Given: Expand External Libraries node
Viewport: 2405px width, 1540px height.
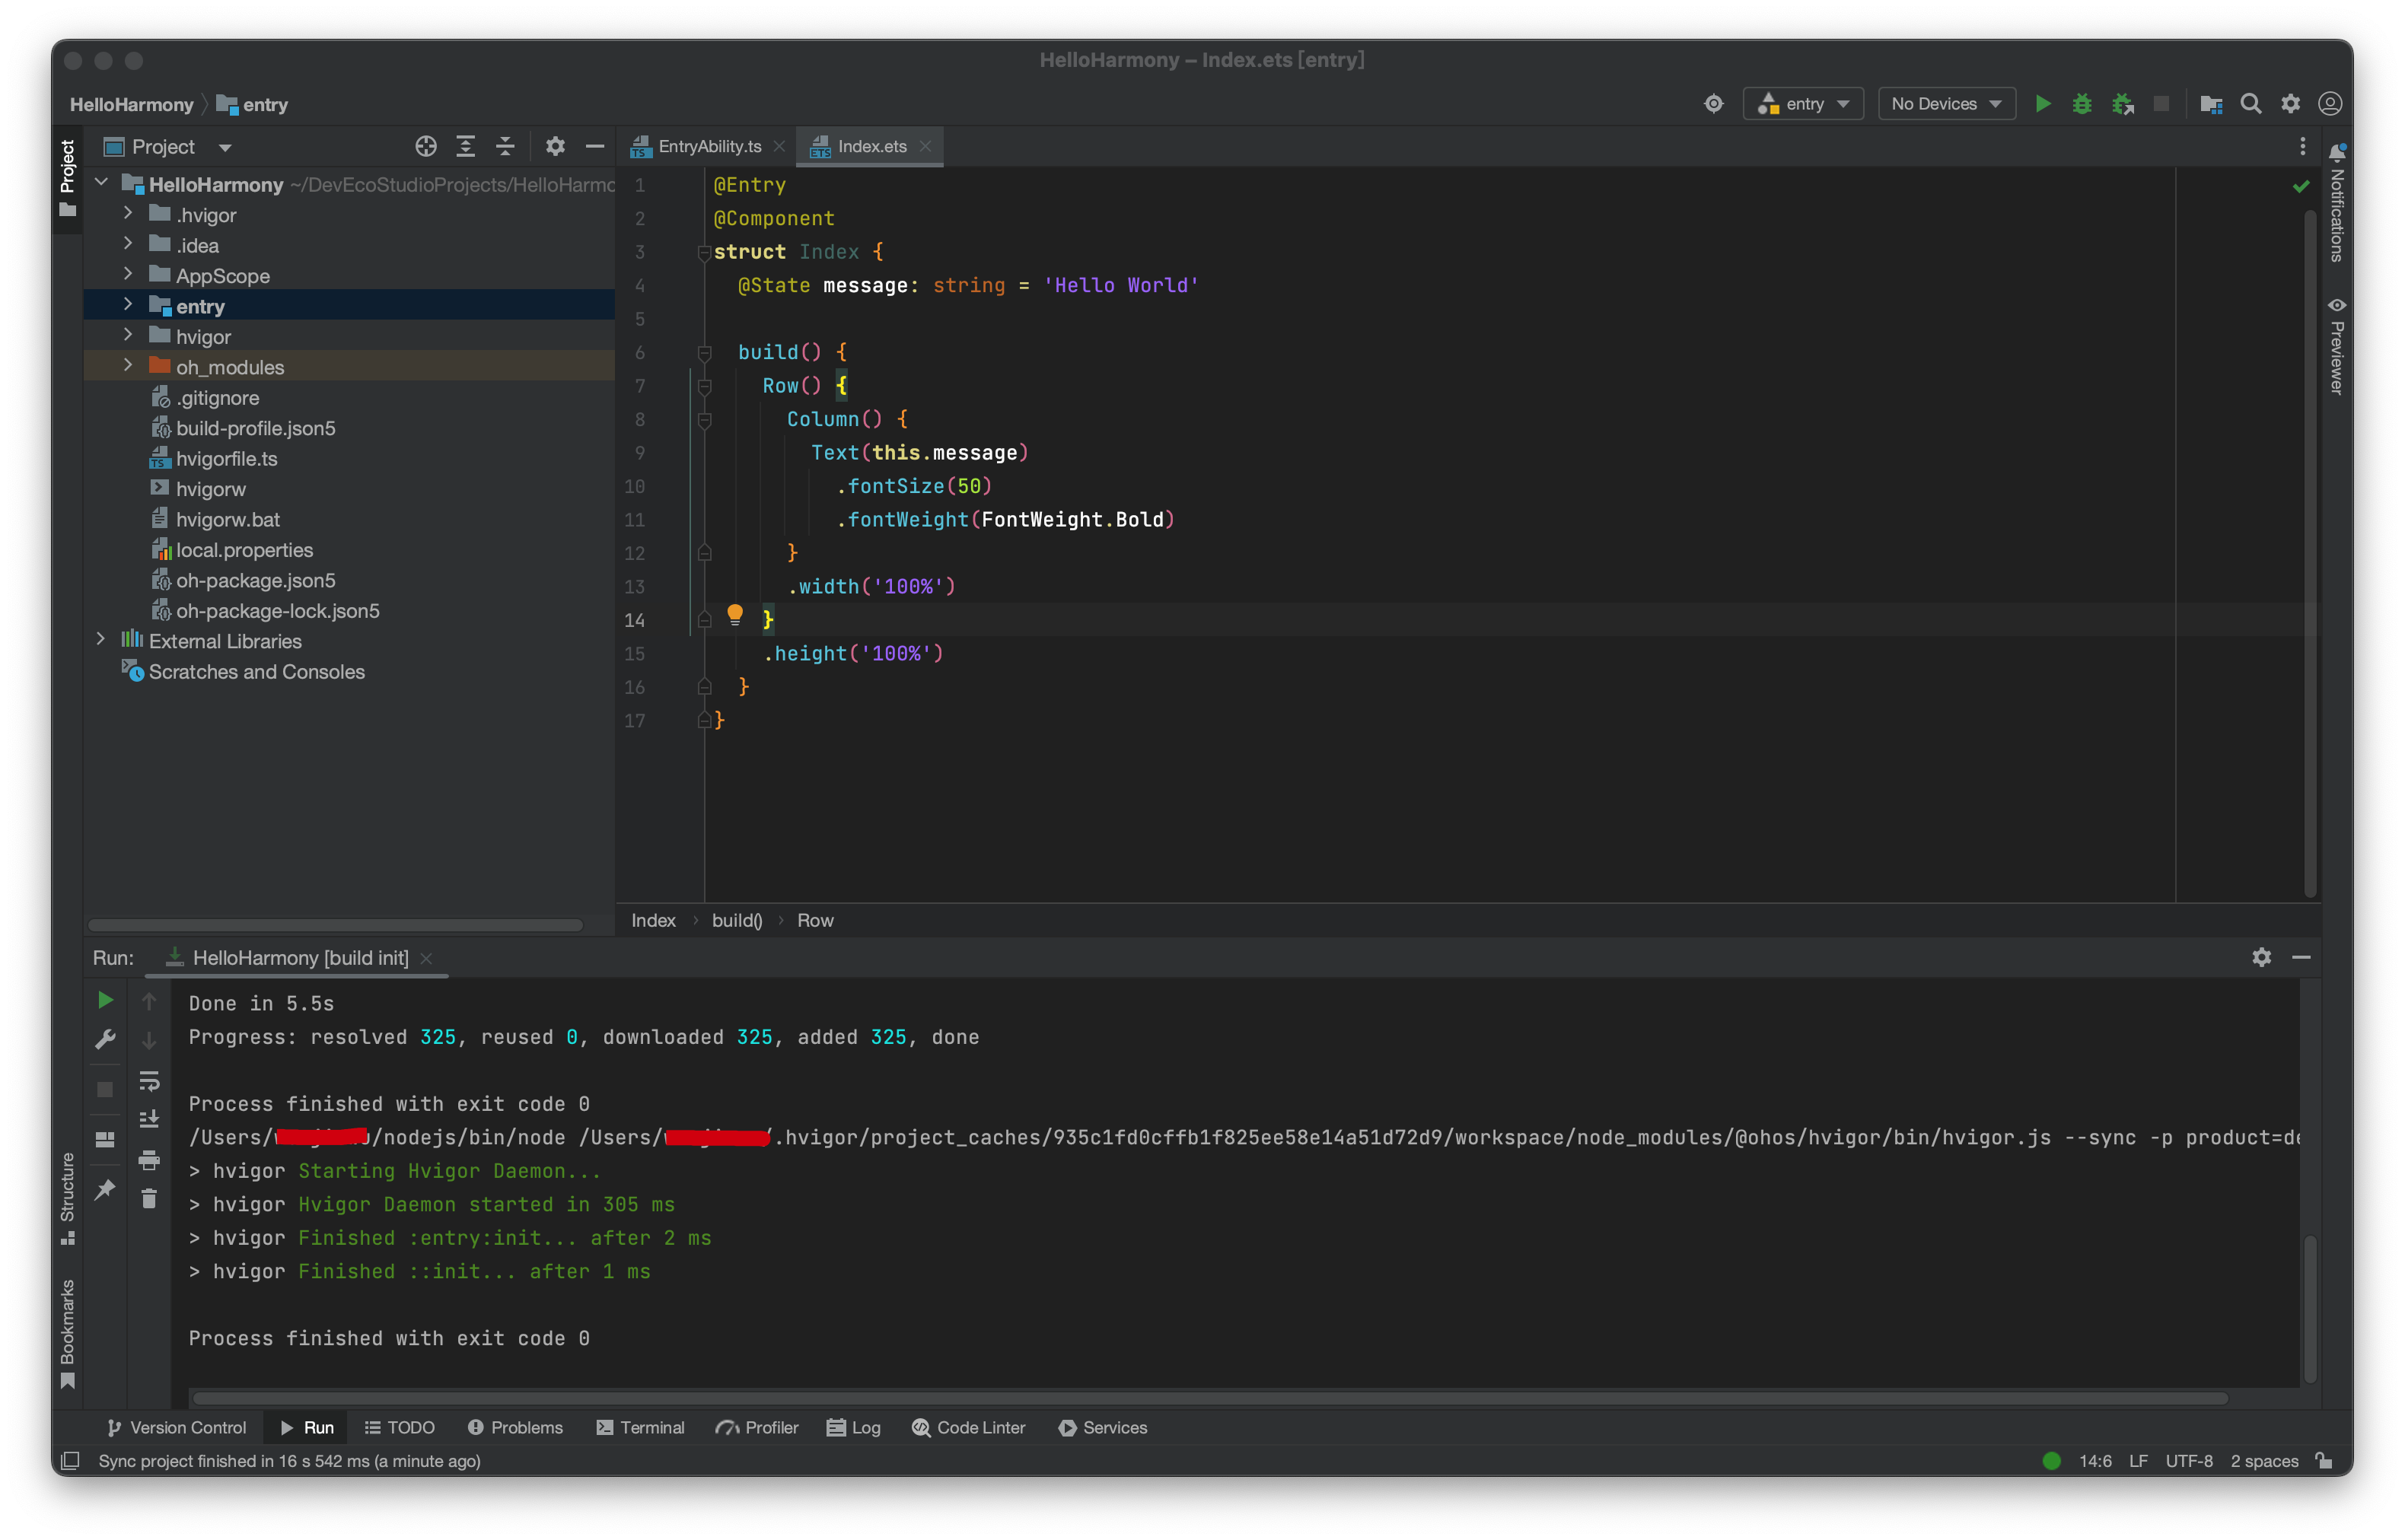Looking at the screenshot, I should (101, 640).
